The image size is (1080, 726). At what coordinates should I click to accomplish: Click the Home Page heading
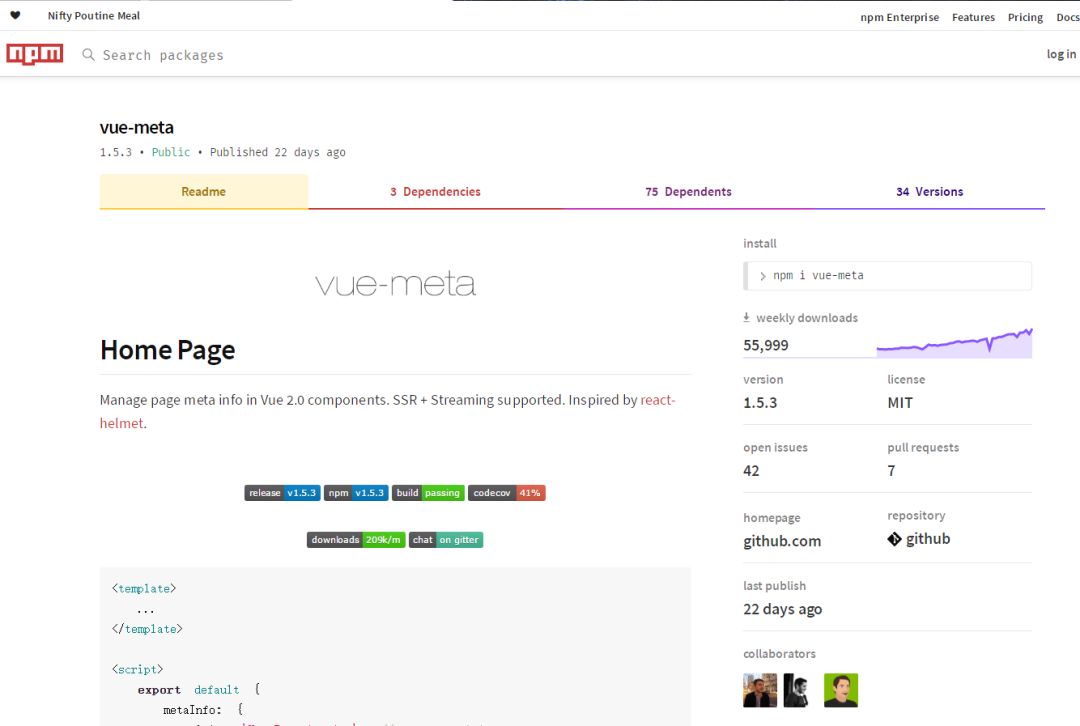167,350
